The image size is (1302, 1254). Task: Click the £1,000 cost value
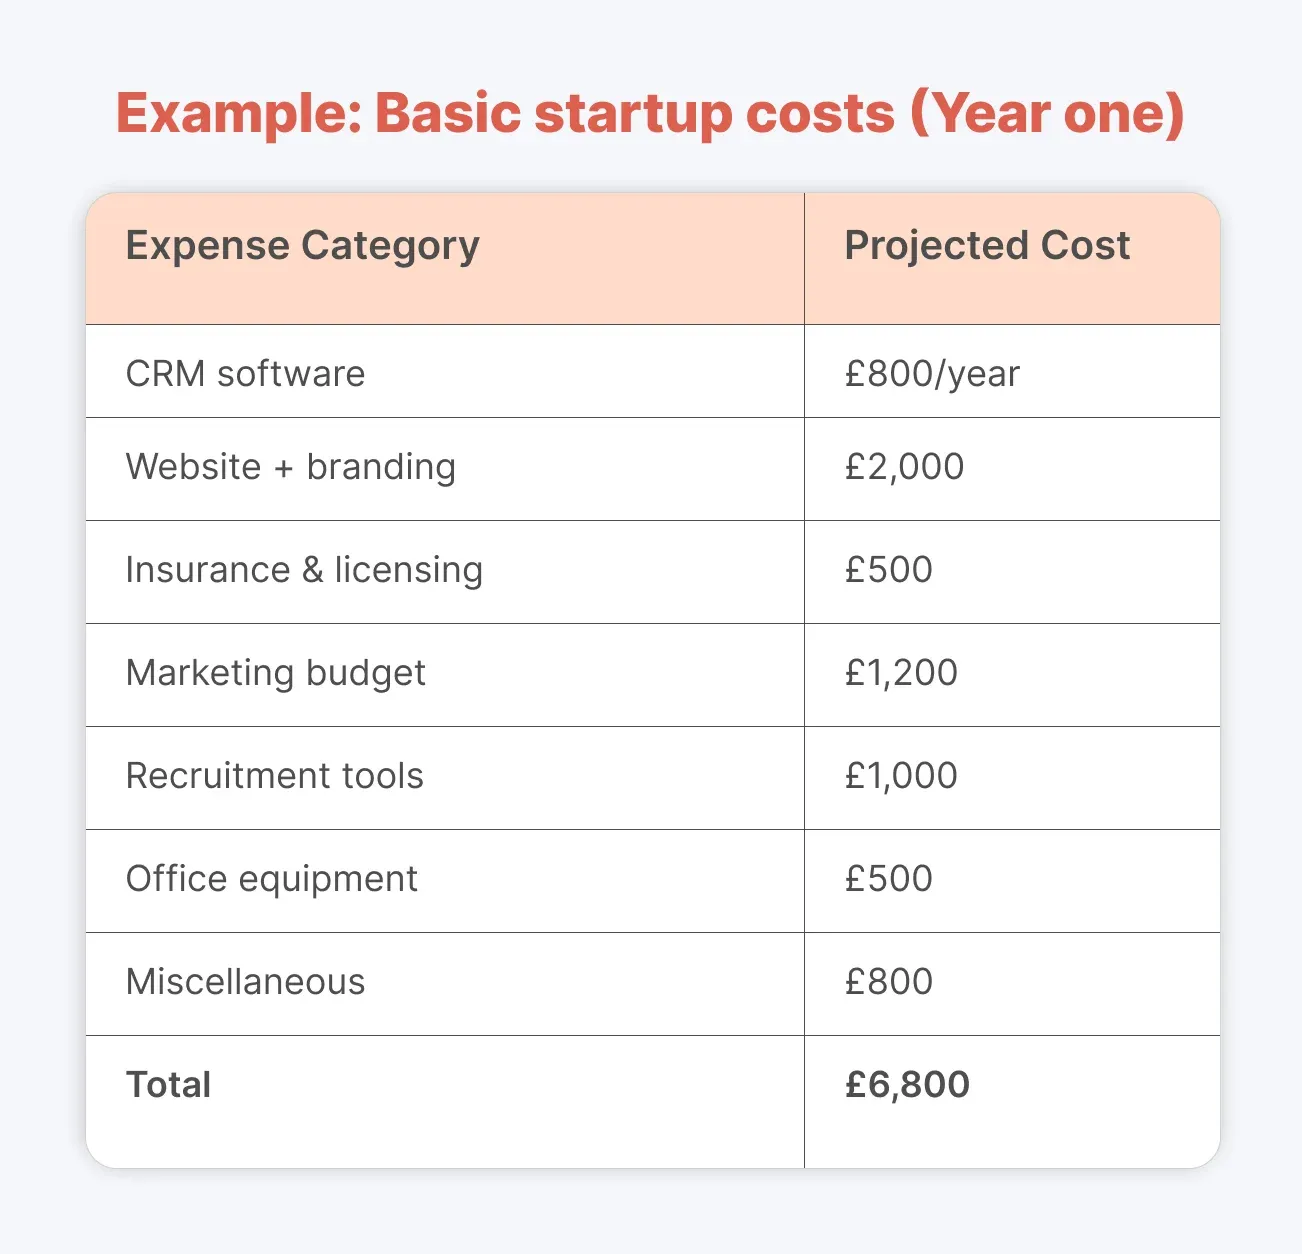[x=901, y=776]
